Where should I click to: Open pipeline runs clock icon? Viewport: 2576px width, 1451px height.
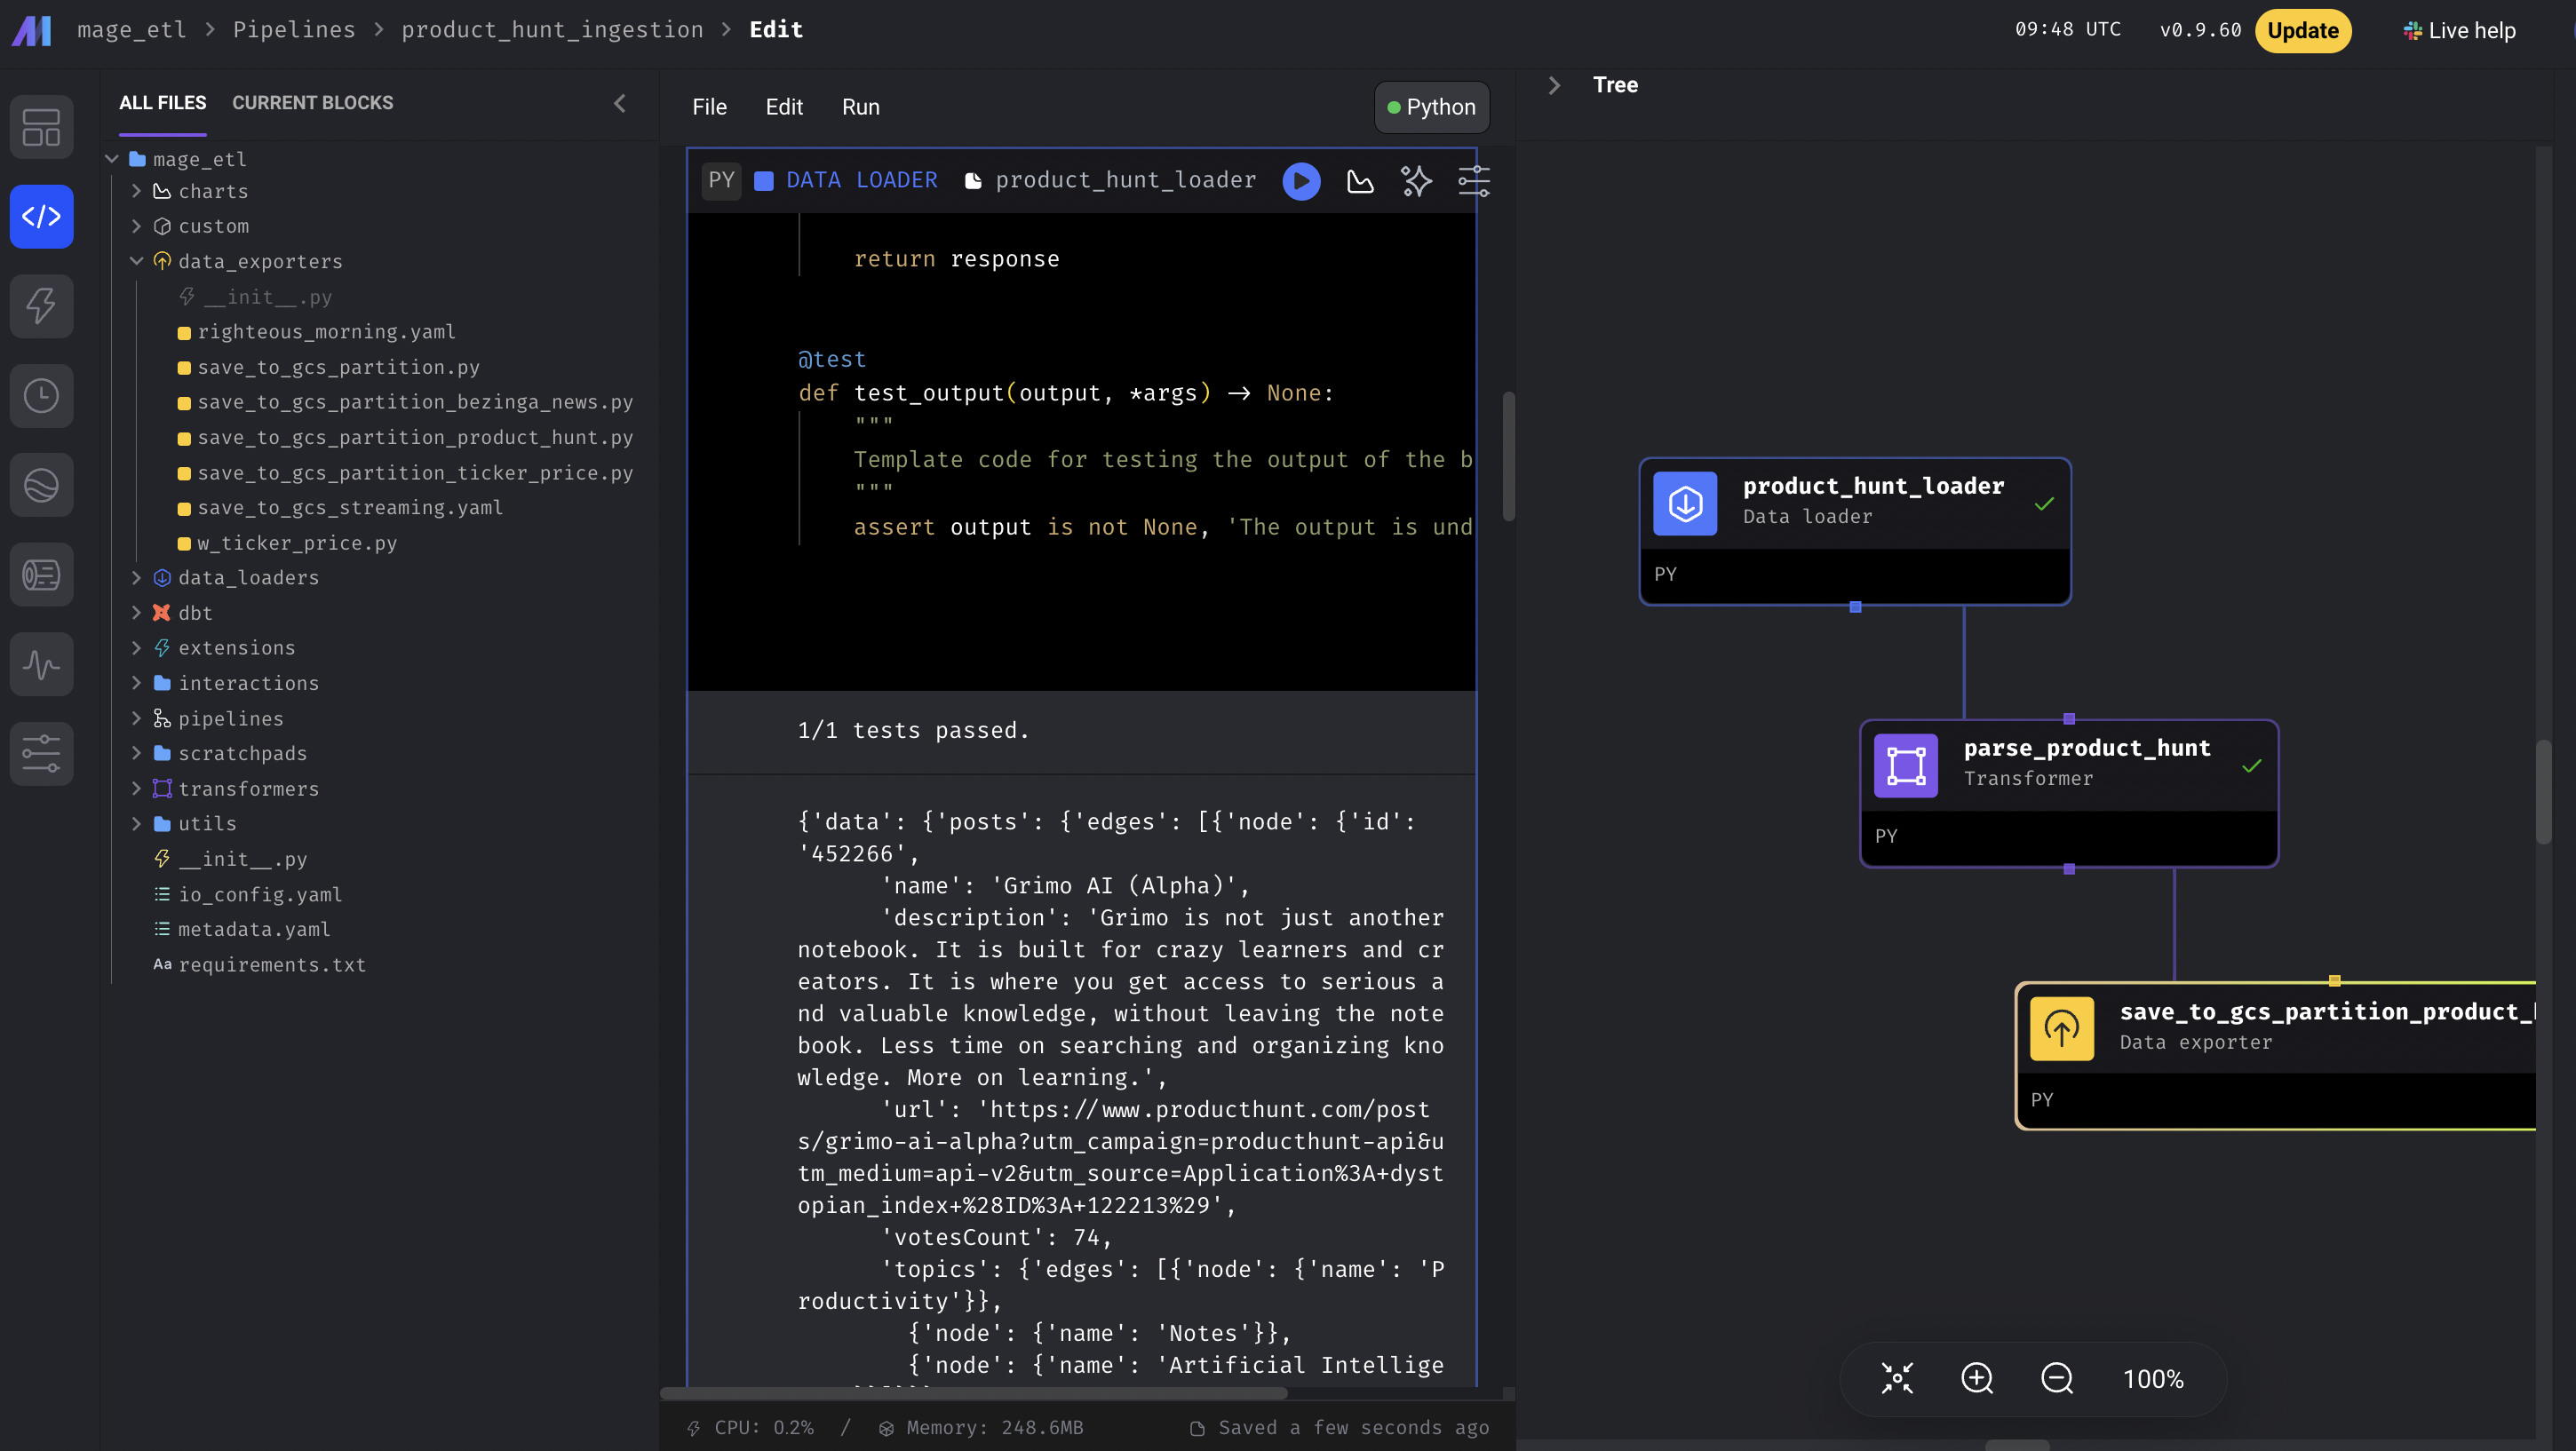click(41, 396)
